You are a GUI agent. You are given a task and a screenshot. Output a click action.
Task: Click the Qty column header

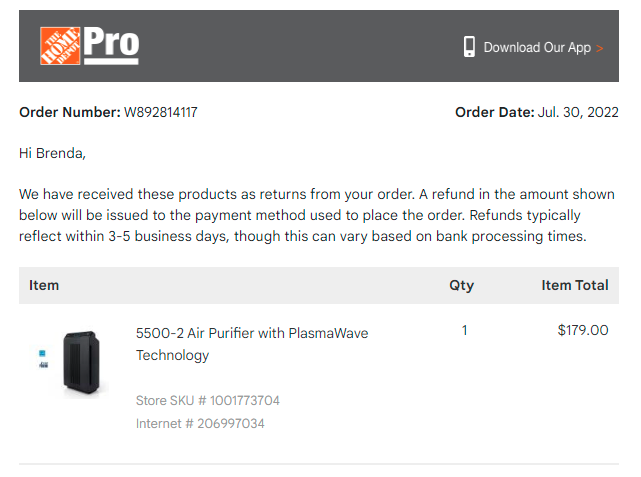tap(462, 285)
